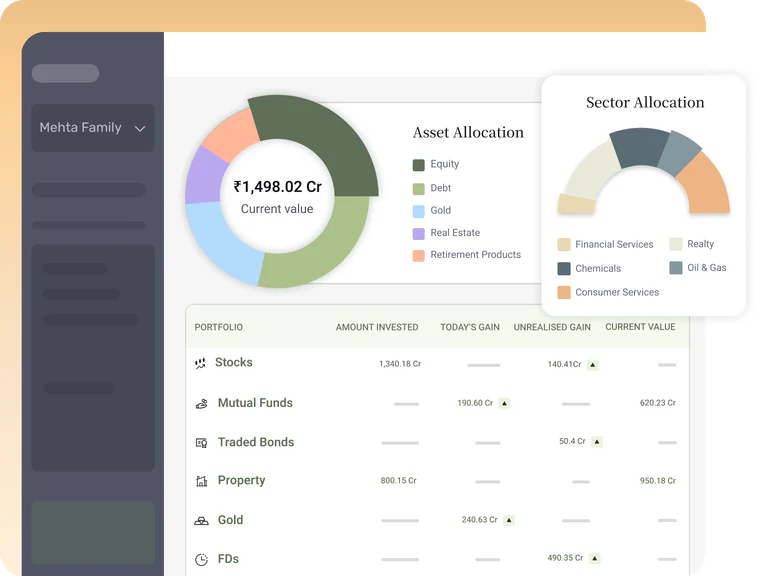Select the Real Estate legend swatch
This screenshot has width=764, height=576.
click(x=419, y=233)
